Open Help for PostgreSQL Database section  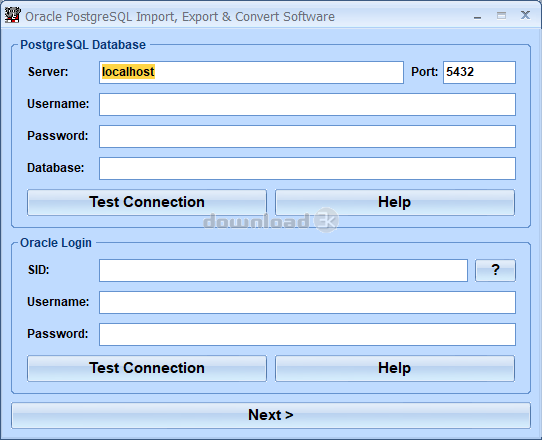[395, 202]
